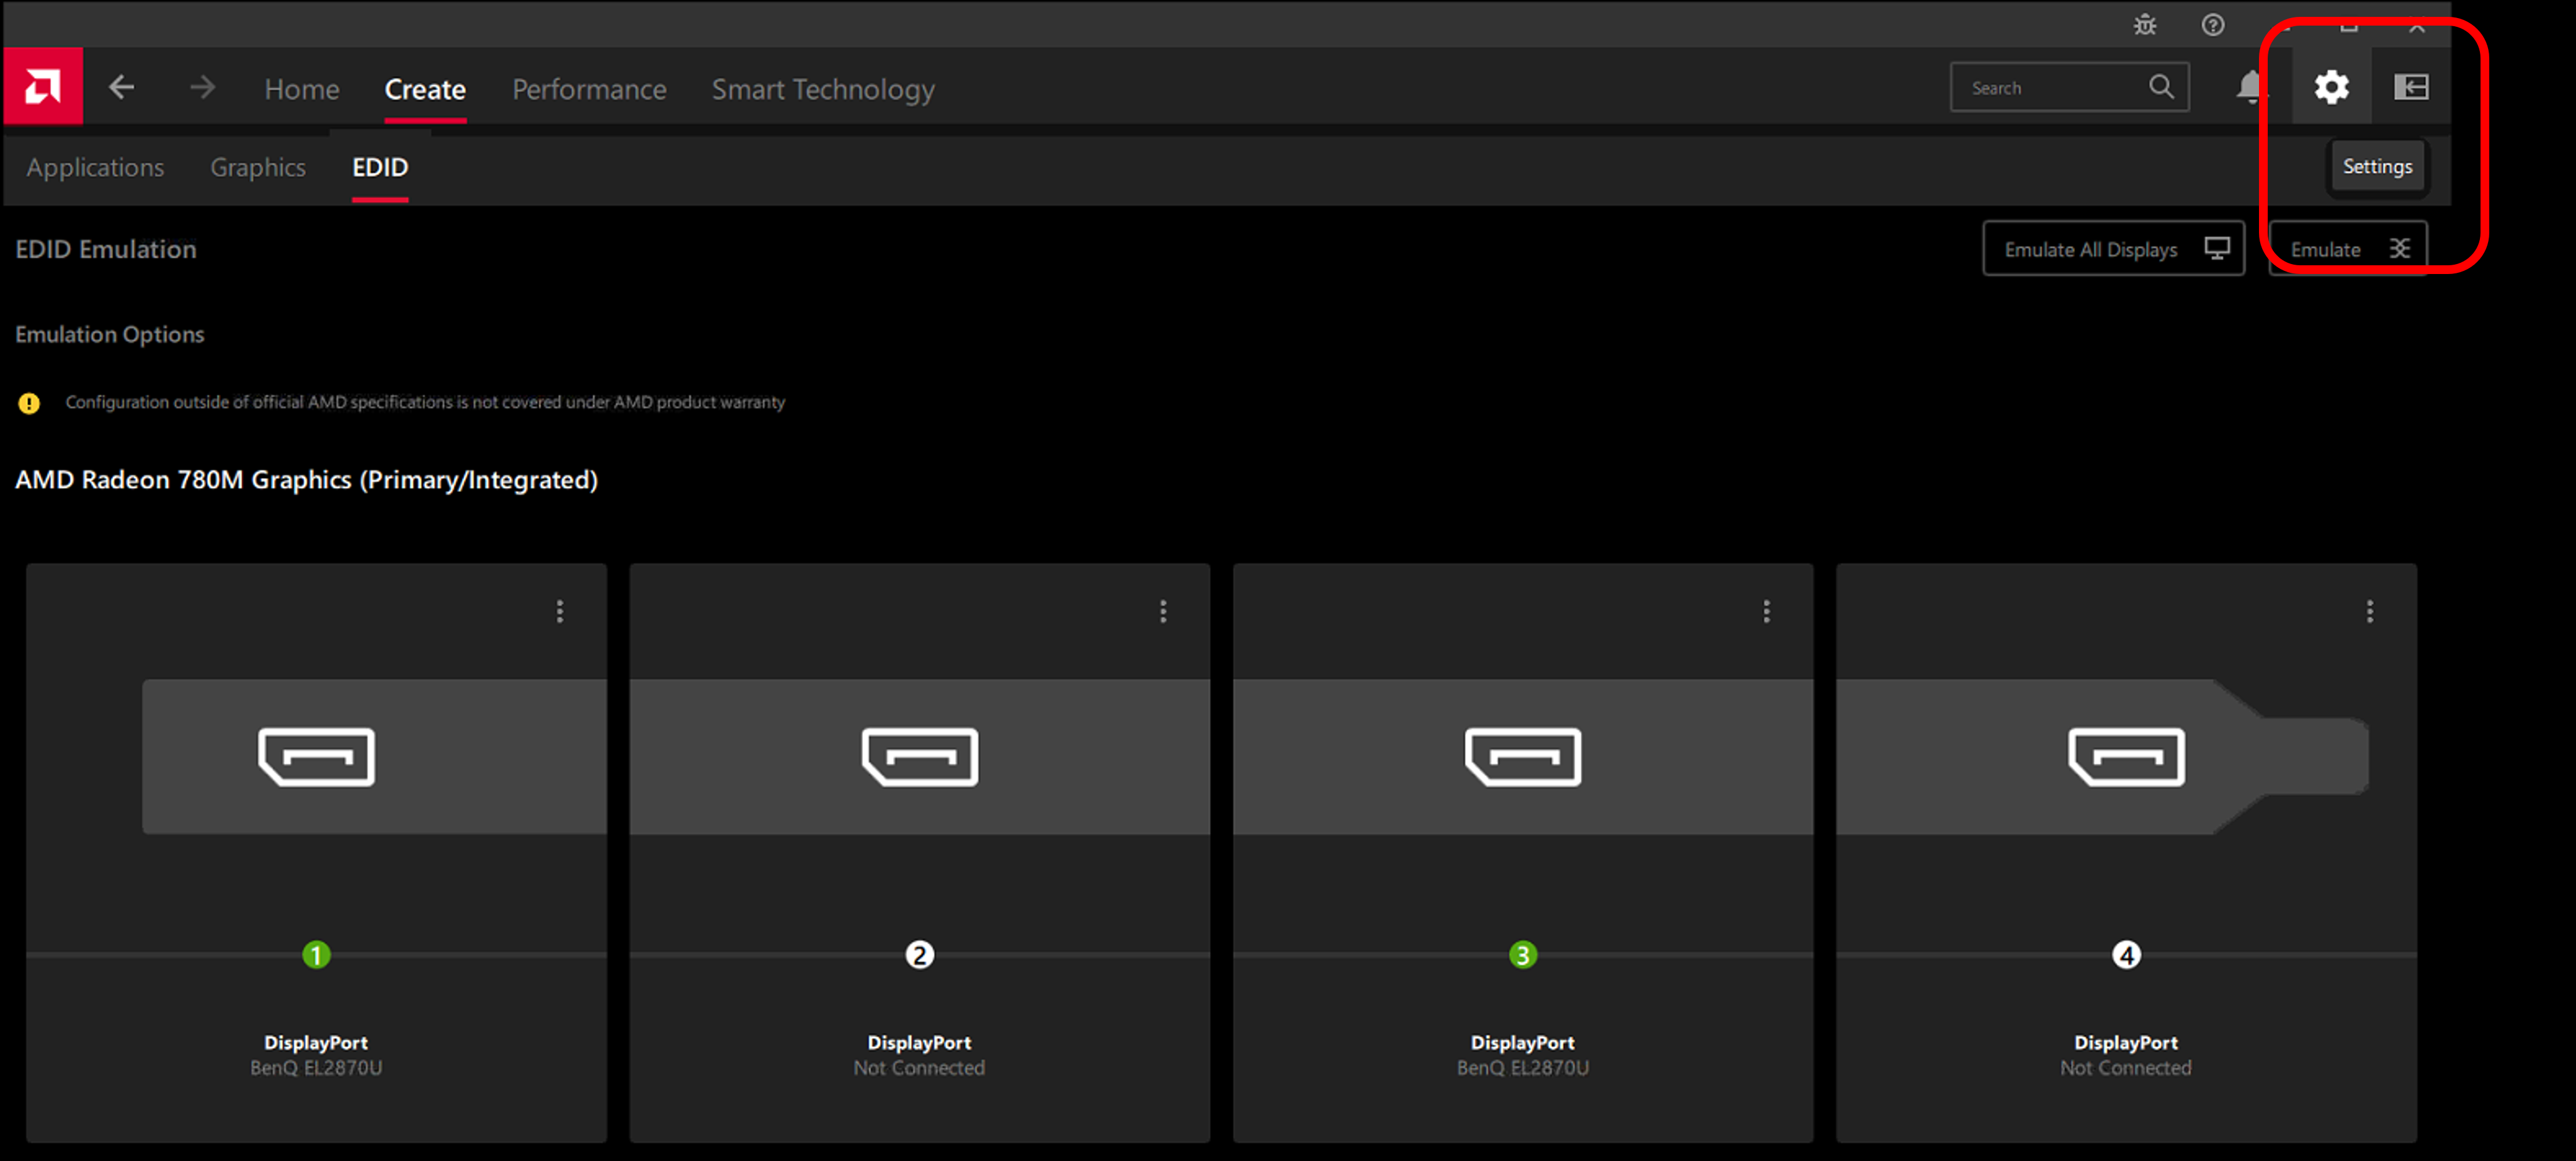Image resolution: width=2576 pixels, height=1161 pixels.
Task: Click DisplayPort connector icon on port 3
Action: [x=1522, y=756]
